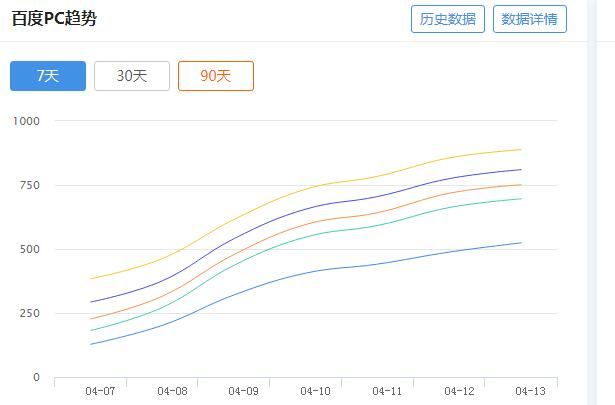This screenshot has height=405, width=615.
Task: Click the 百度PC趋势 panel title
Action: pyautogui.click(x=54, y=18)
